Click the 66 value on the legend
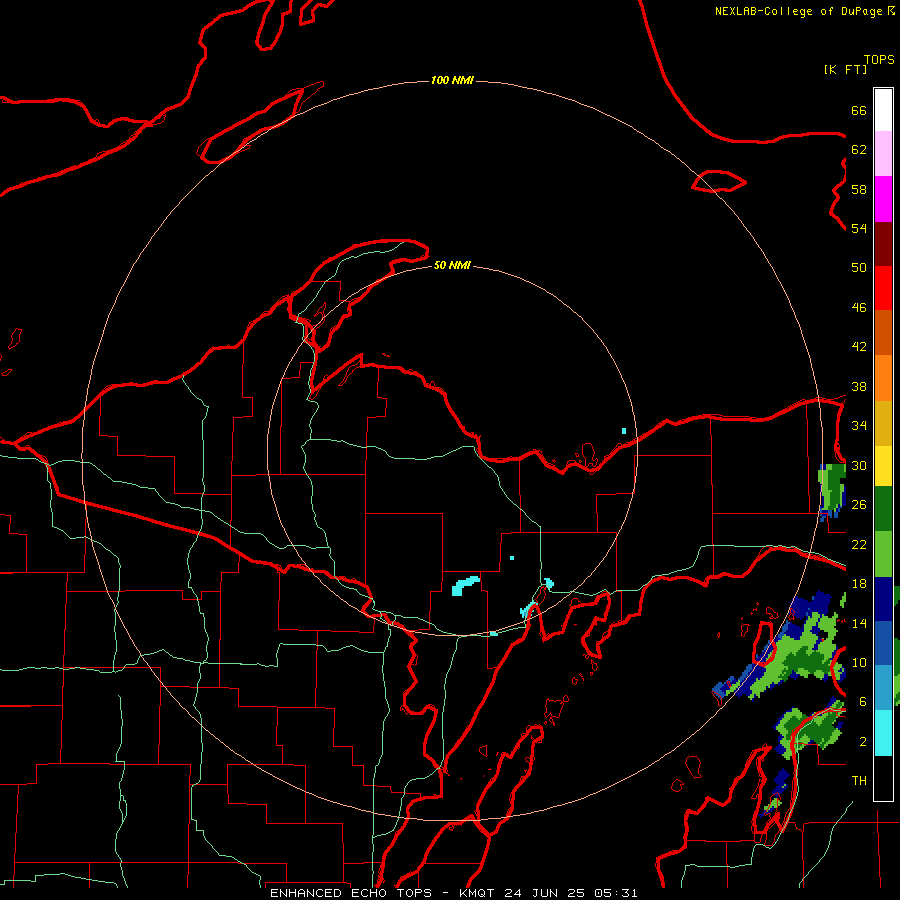Image resolution: width=900 pixels, height=900 pixels. point(859,110)
